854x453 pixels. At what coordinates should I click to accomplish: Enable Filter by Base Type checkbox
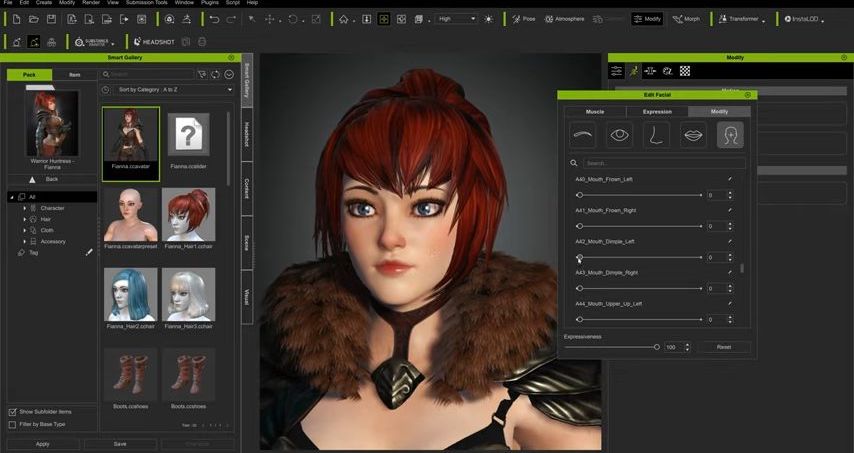(12, 424)
